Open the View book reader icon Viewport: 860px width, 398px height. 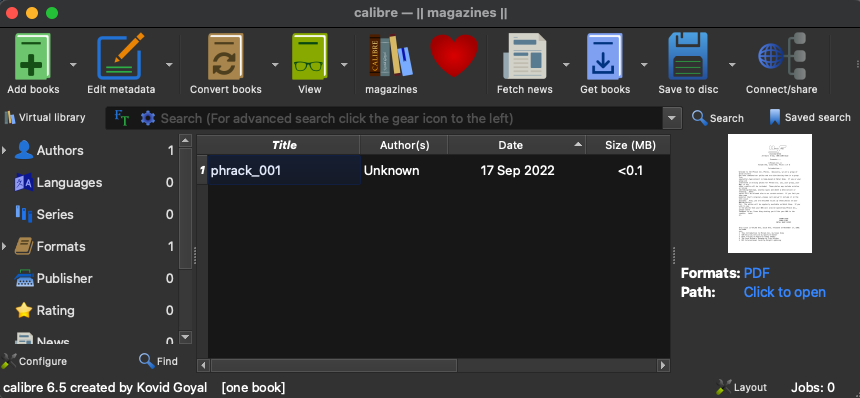tap(309, 56)
